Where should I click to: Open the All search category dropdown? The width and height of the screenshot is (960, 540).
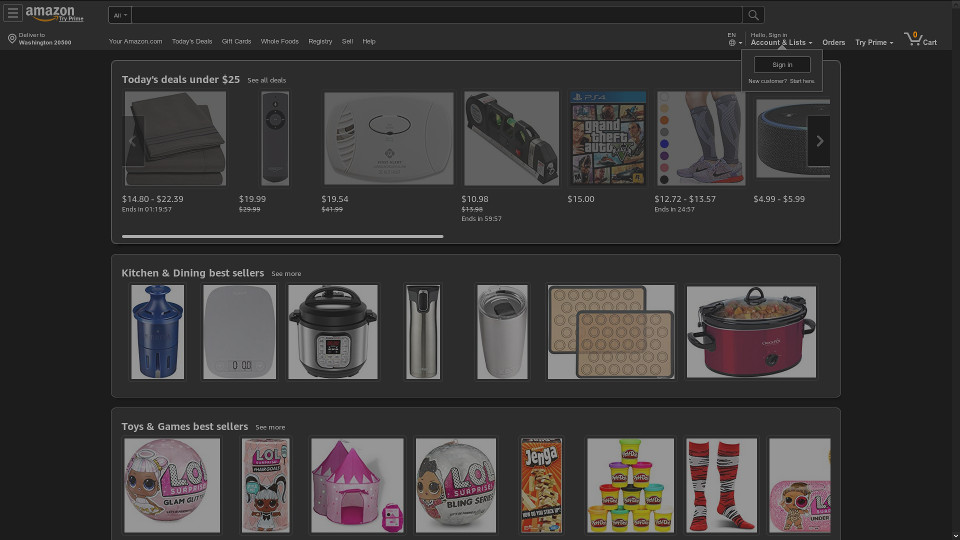[x=120, y=15]
